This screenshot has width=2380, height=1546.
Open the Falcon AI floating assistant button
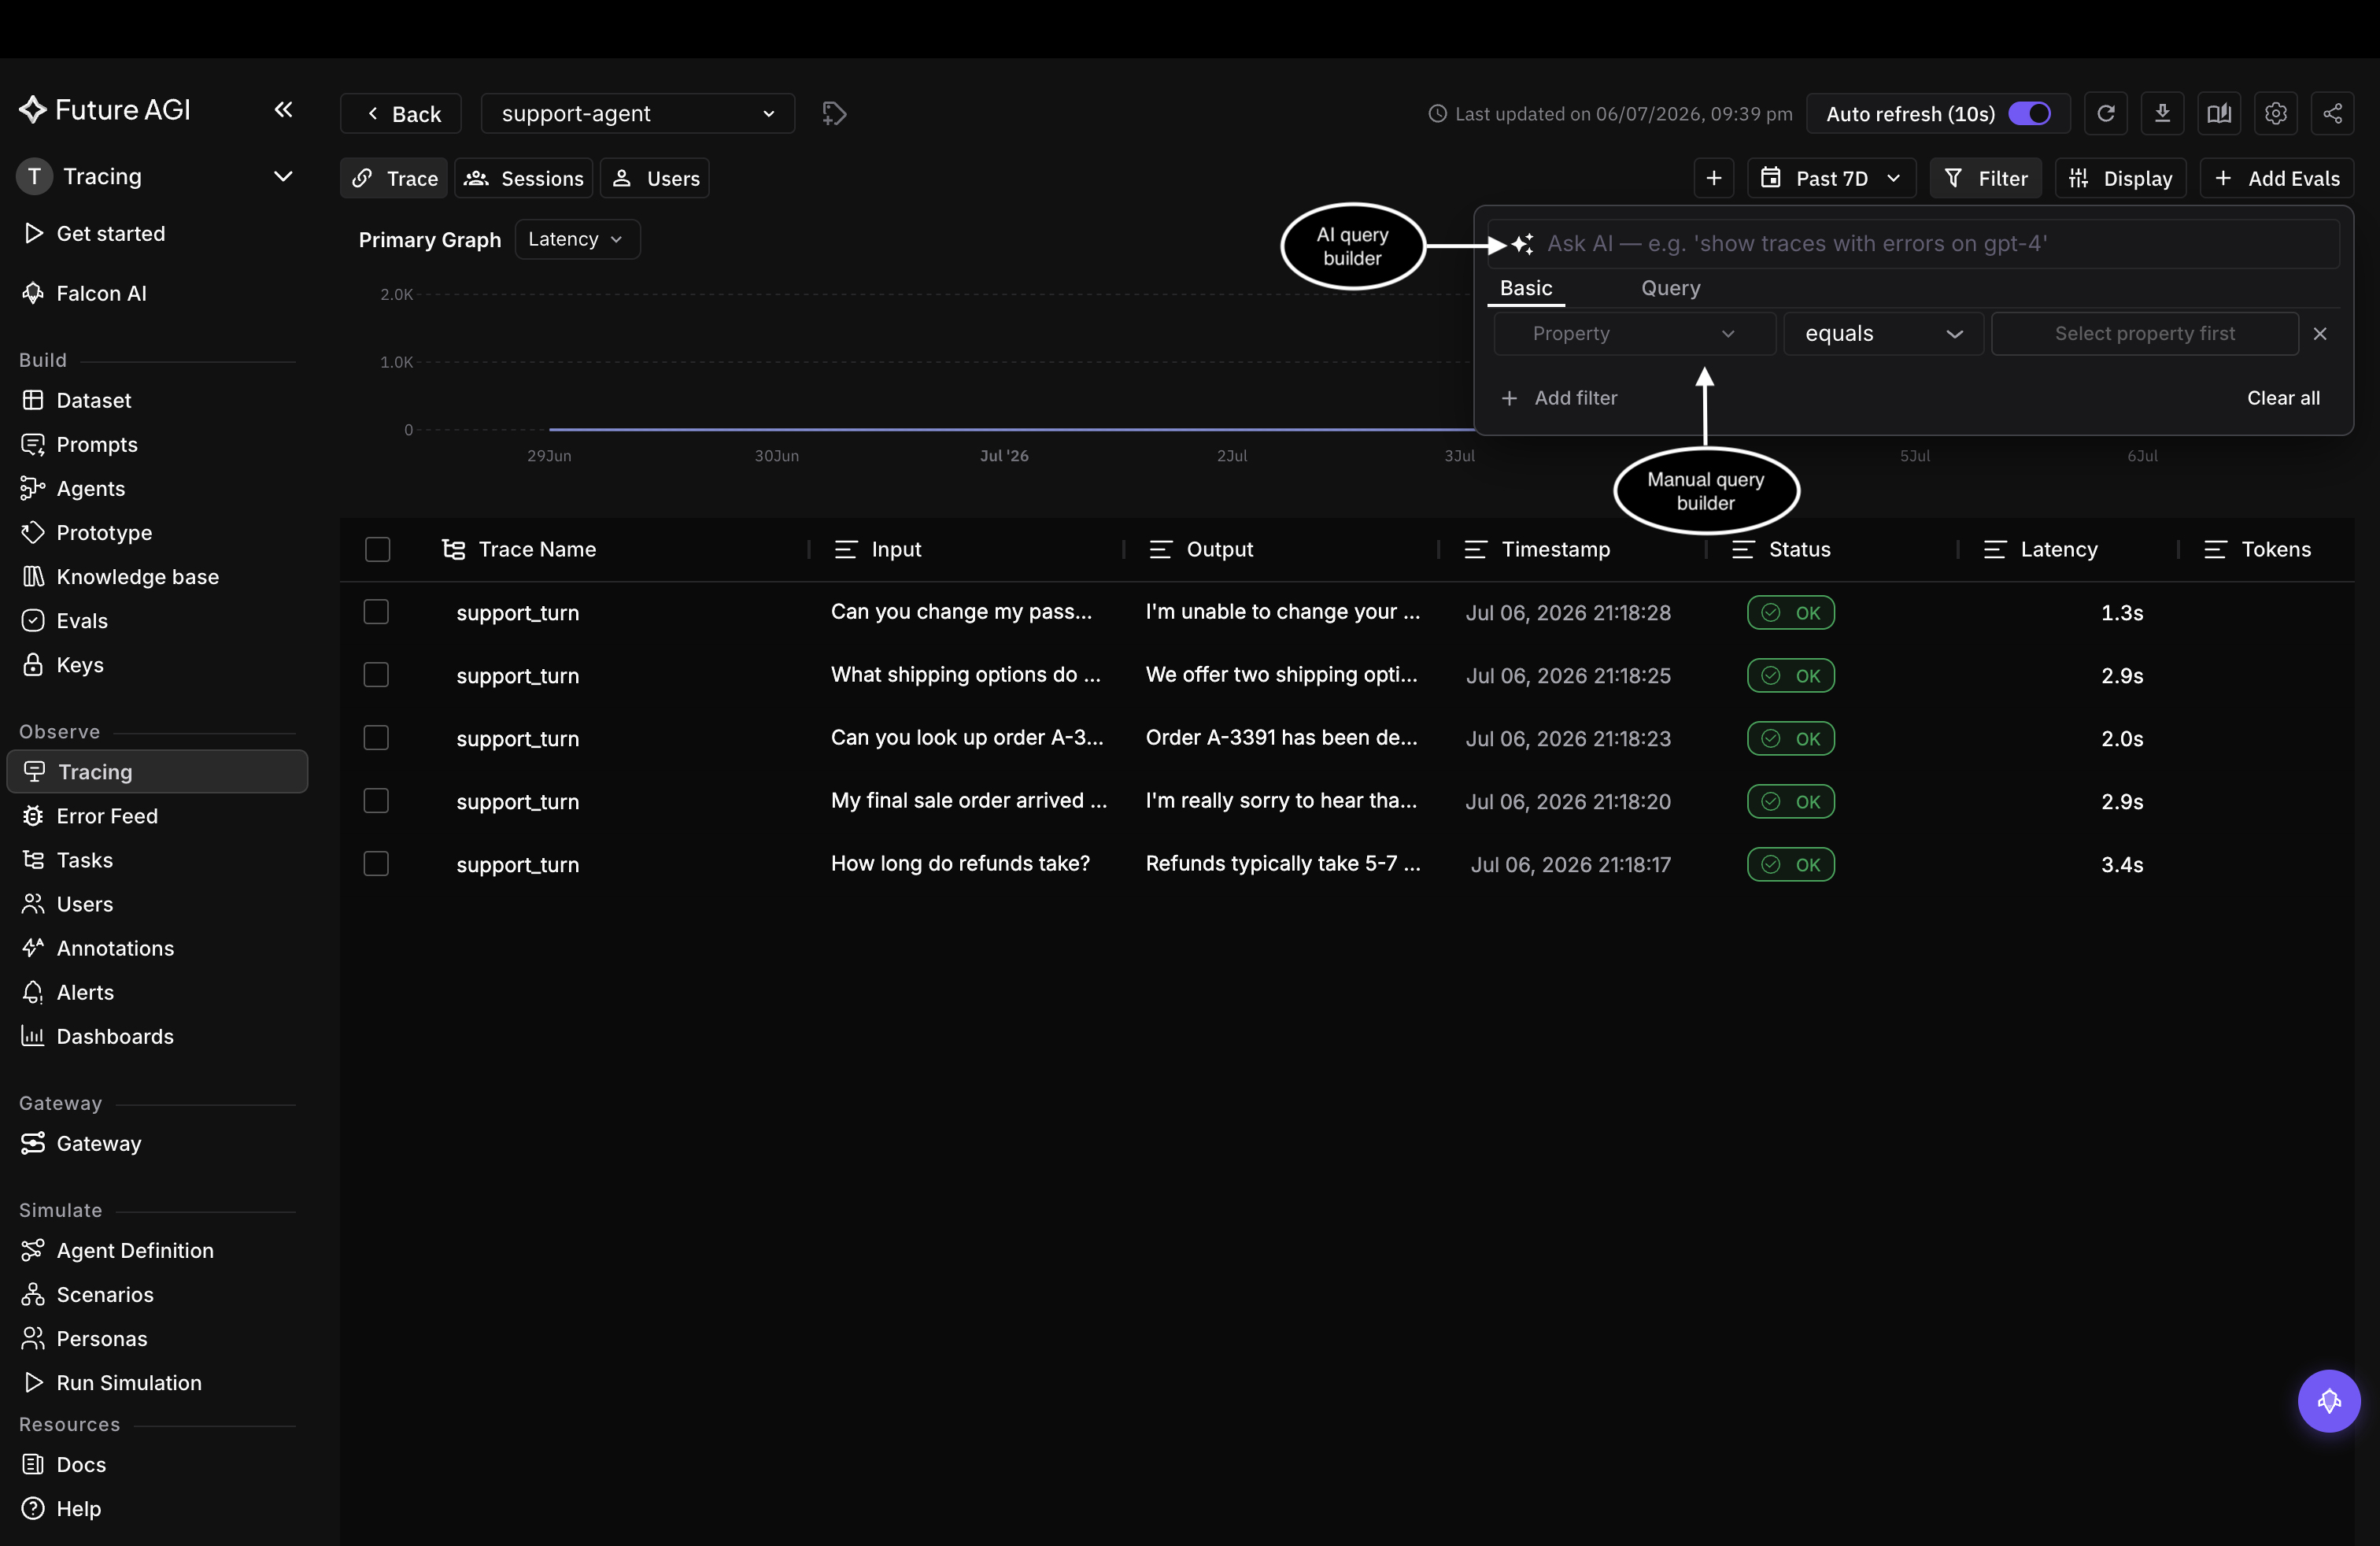[2329, 1401]
